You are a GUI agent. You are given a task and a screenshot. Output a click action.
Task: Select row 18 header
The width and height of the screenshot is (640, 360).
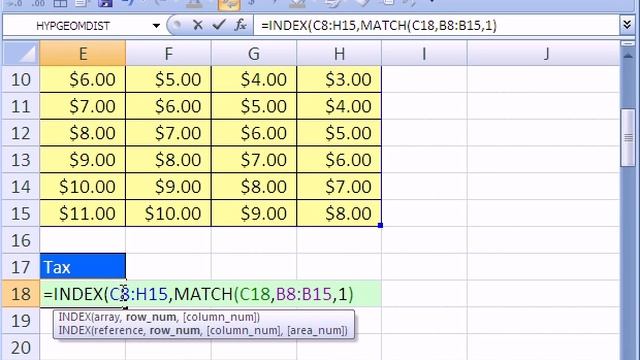click(21, 294)
